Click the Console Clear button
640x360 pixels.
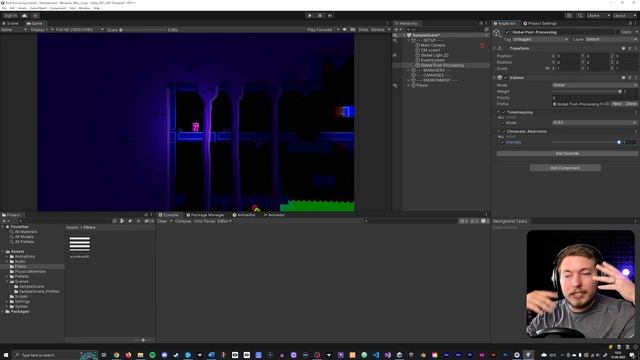click(x=162, y=221)
